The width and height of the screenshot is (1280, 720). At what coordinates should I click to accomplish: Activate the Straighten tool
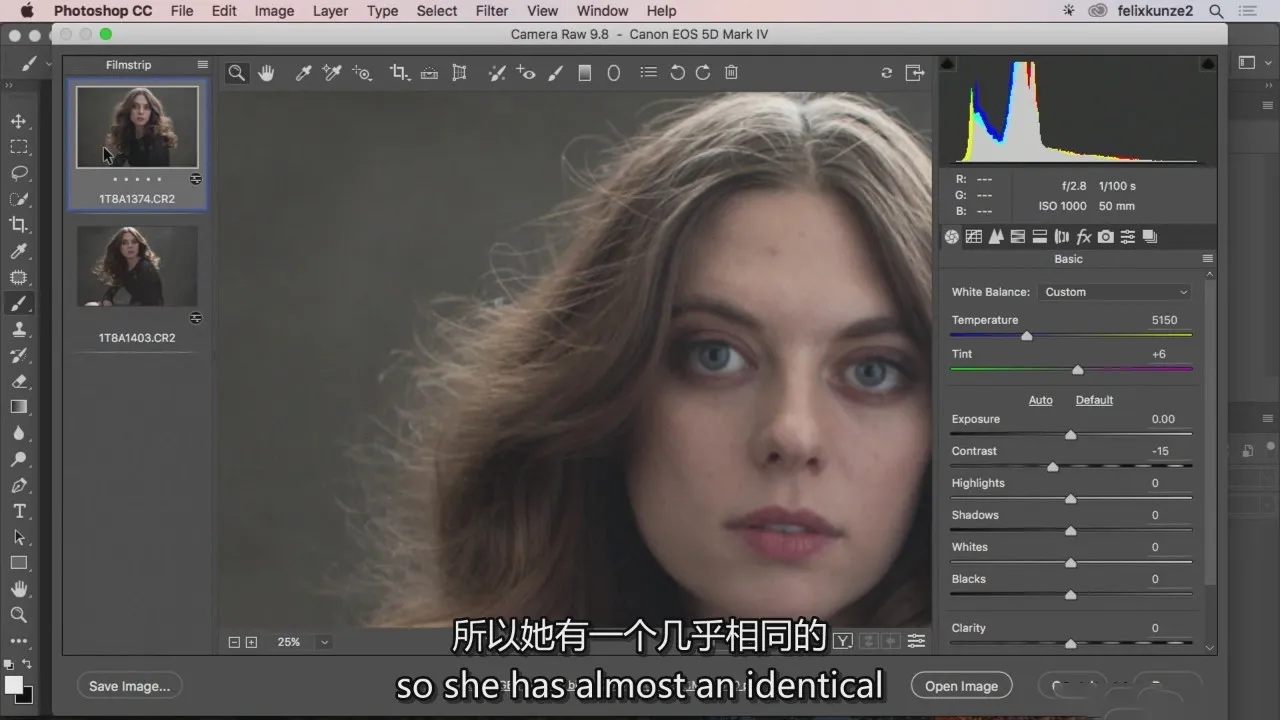[429, 73]
